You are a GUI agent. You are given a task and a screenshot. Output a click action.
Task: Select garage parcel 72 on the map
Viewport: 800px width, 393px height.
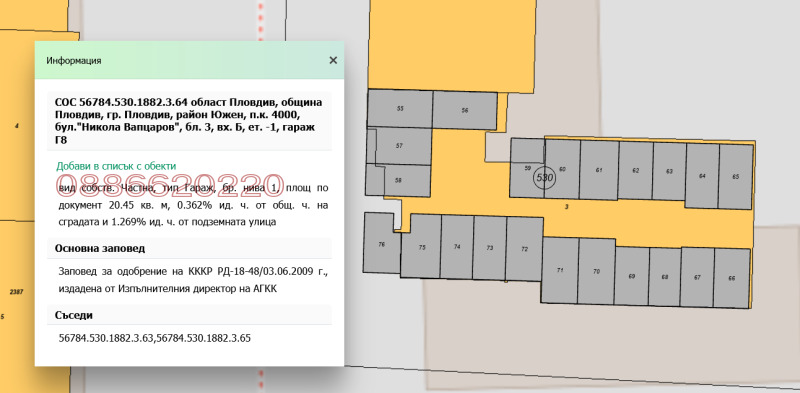[524, 249]
